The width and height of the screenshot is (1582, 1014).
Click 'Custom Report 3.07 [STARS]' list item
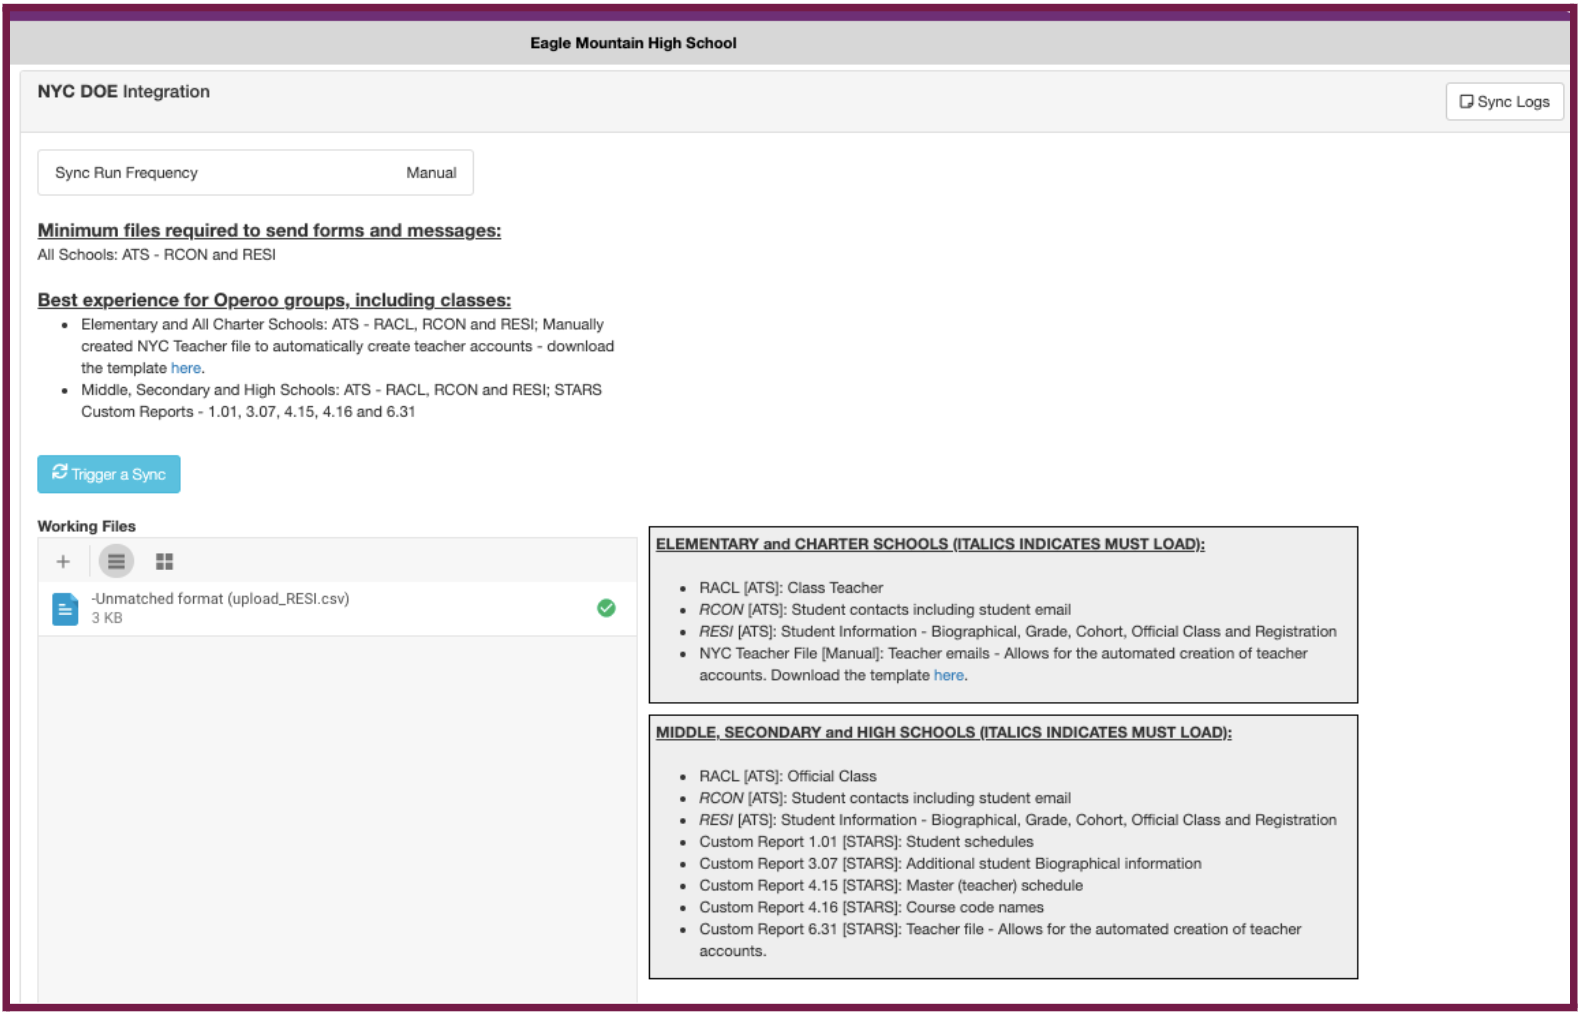[950, 864]
